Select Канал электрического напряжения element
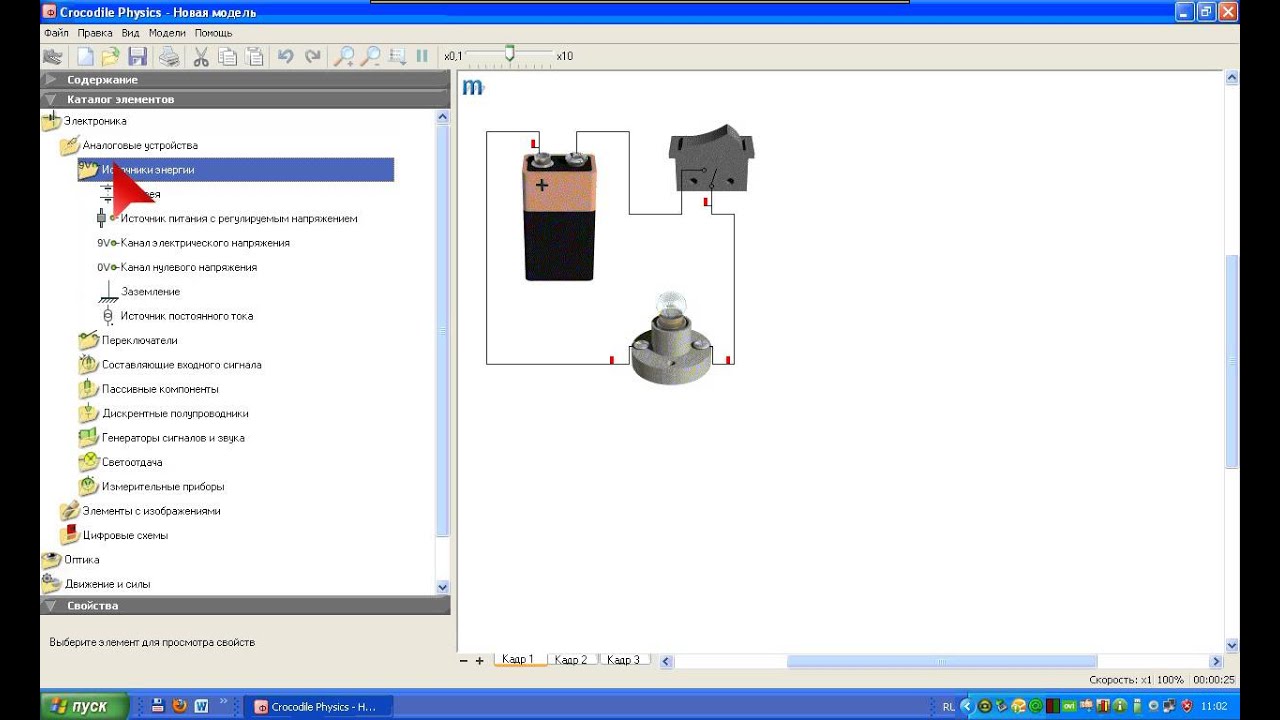The height and width of the screenshot is (720, 1280). click(205, 243)
